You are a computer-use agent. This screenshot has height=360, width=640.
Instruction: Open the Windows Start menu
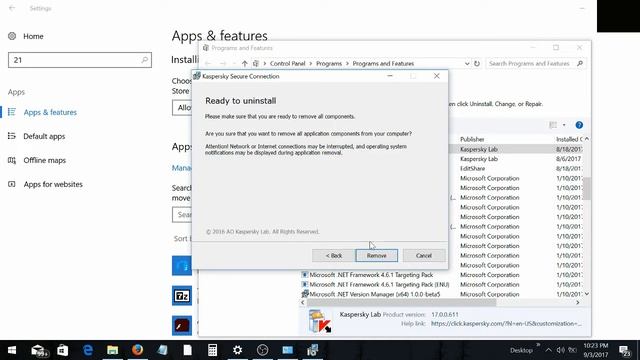point(12,350)
